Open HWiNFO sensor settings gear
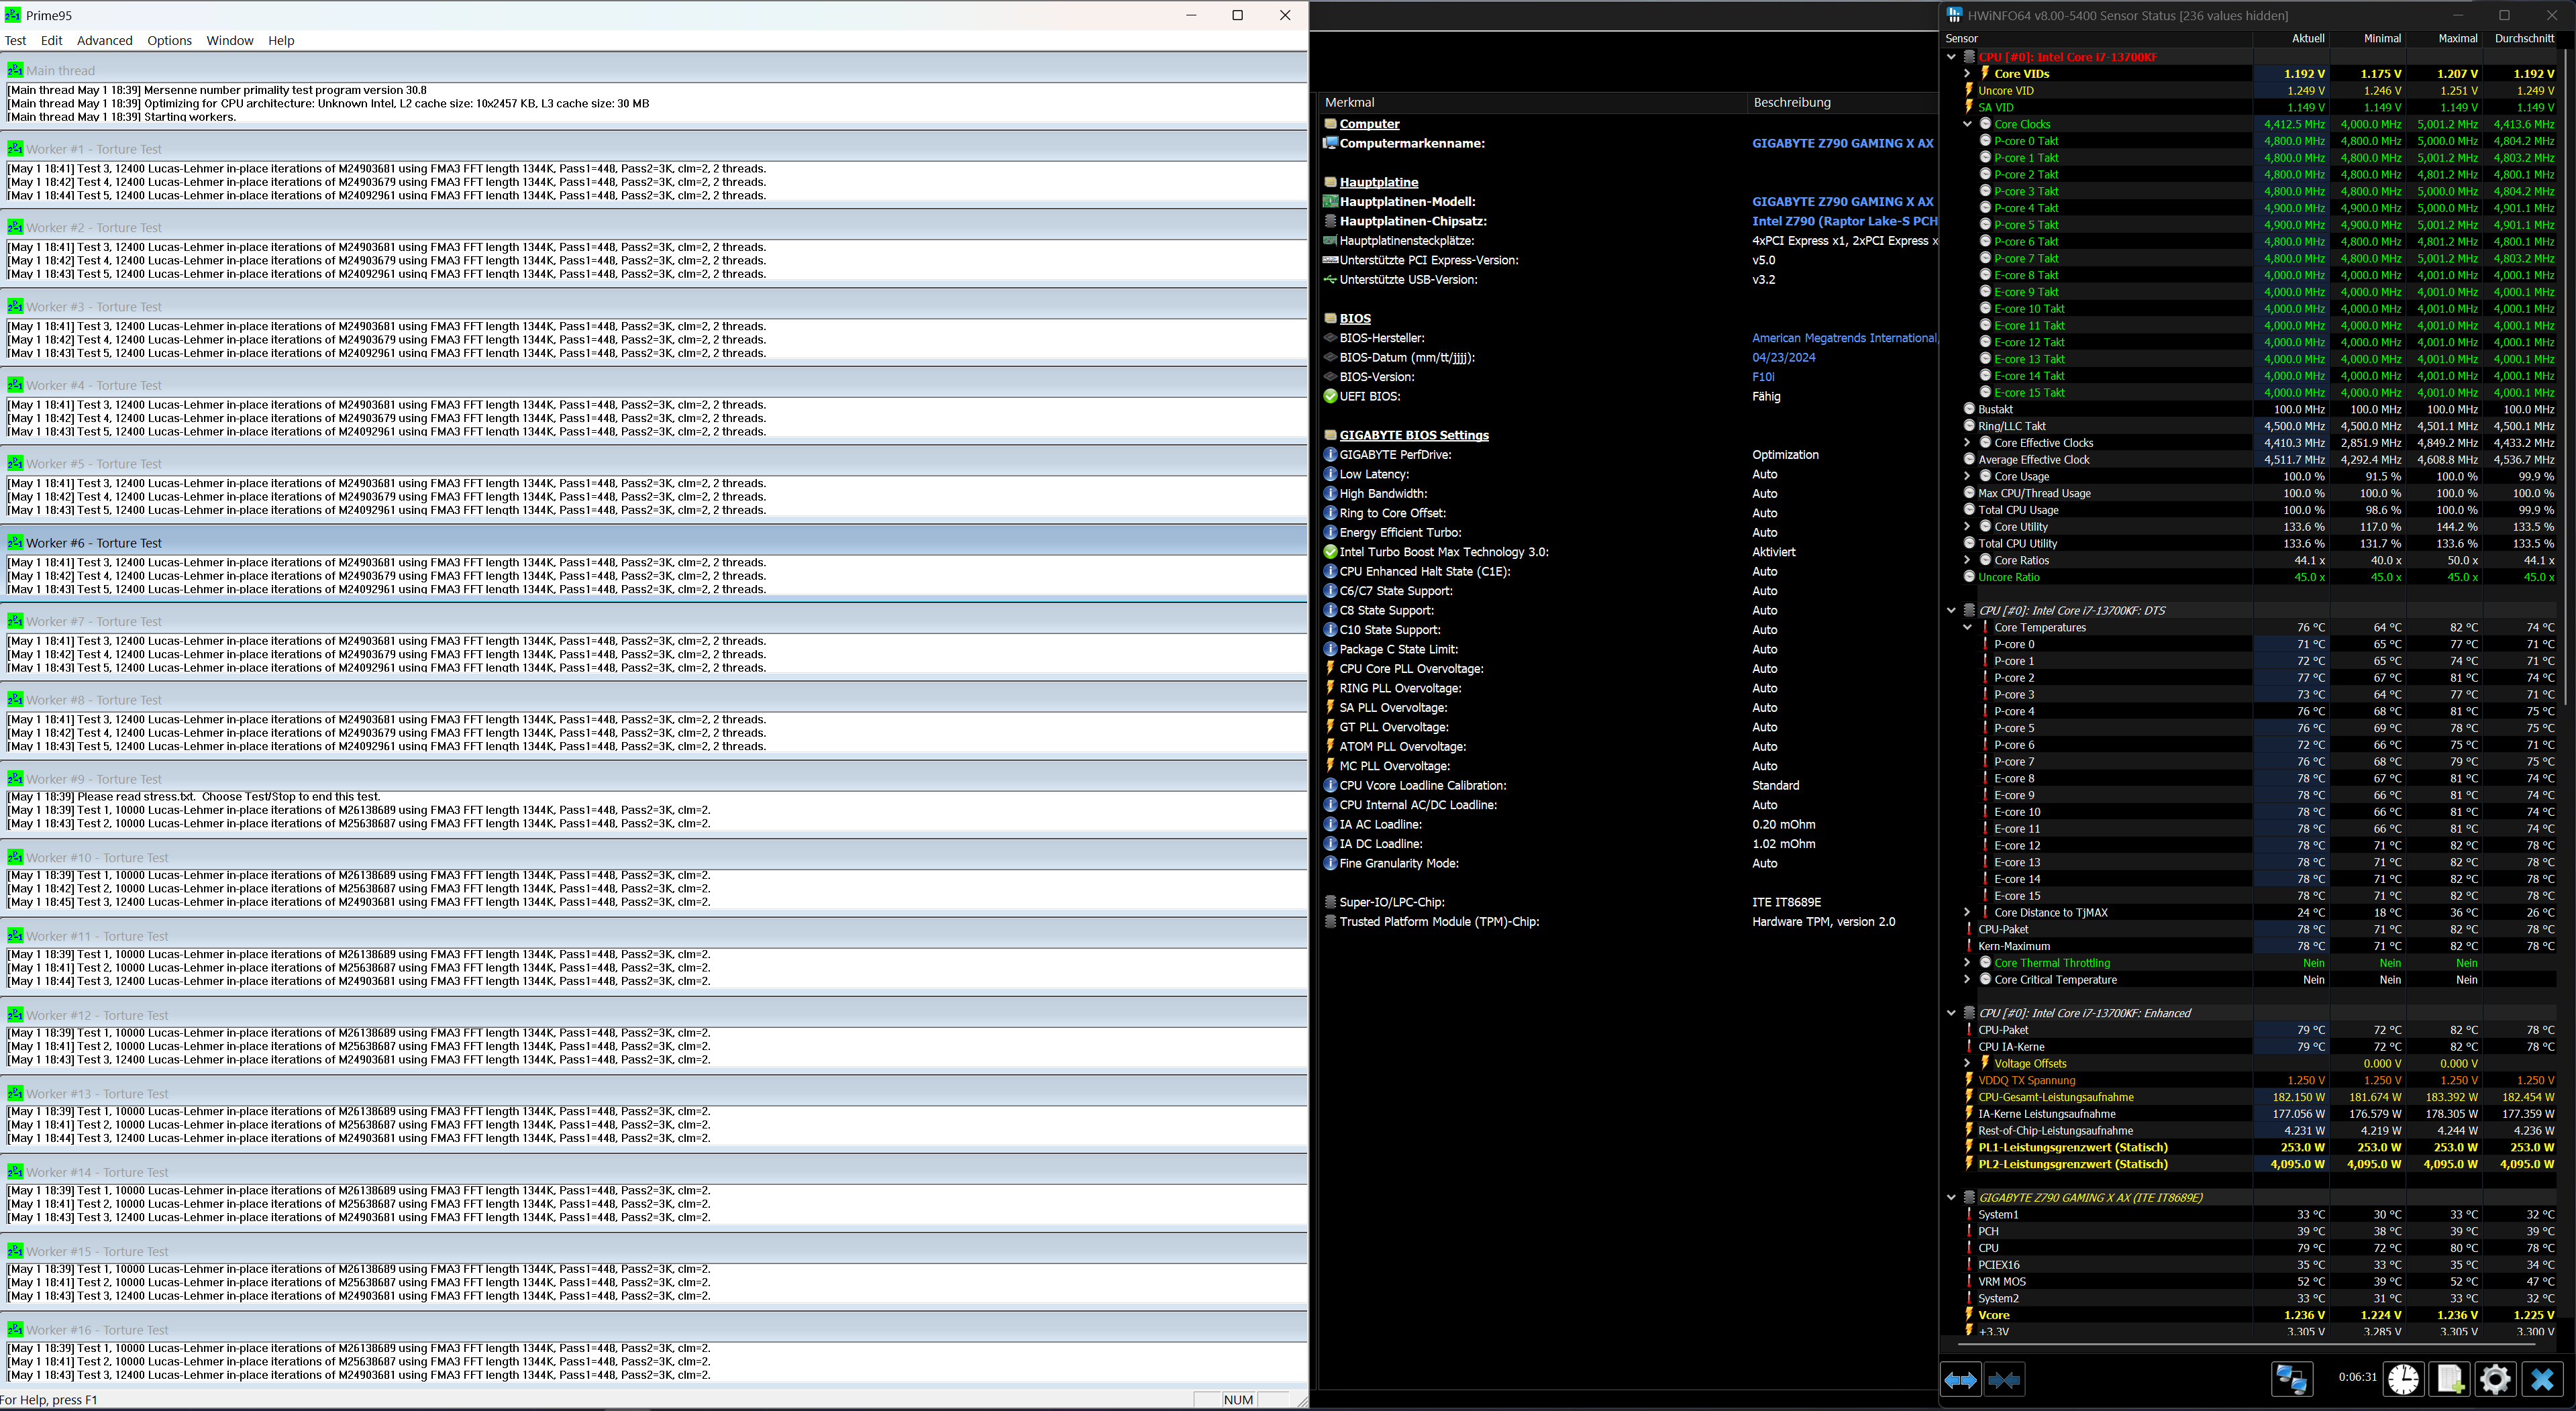 click(x=2495, y=1380)
